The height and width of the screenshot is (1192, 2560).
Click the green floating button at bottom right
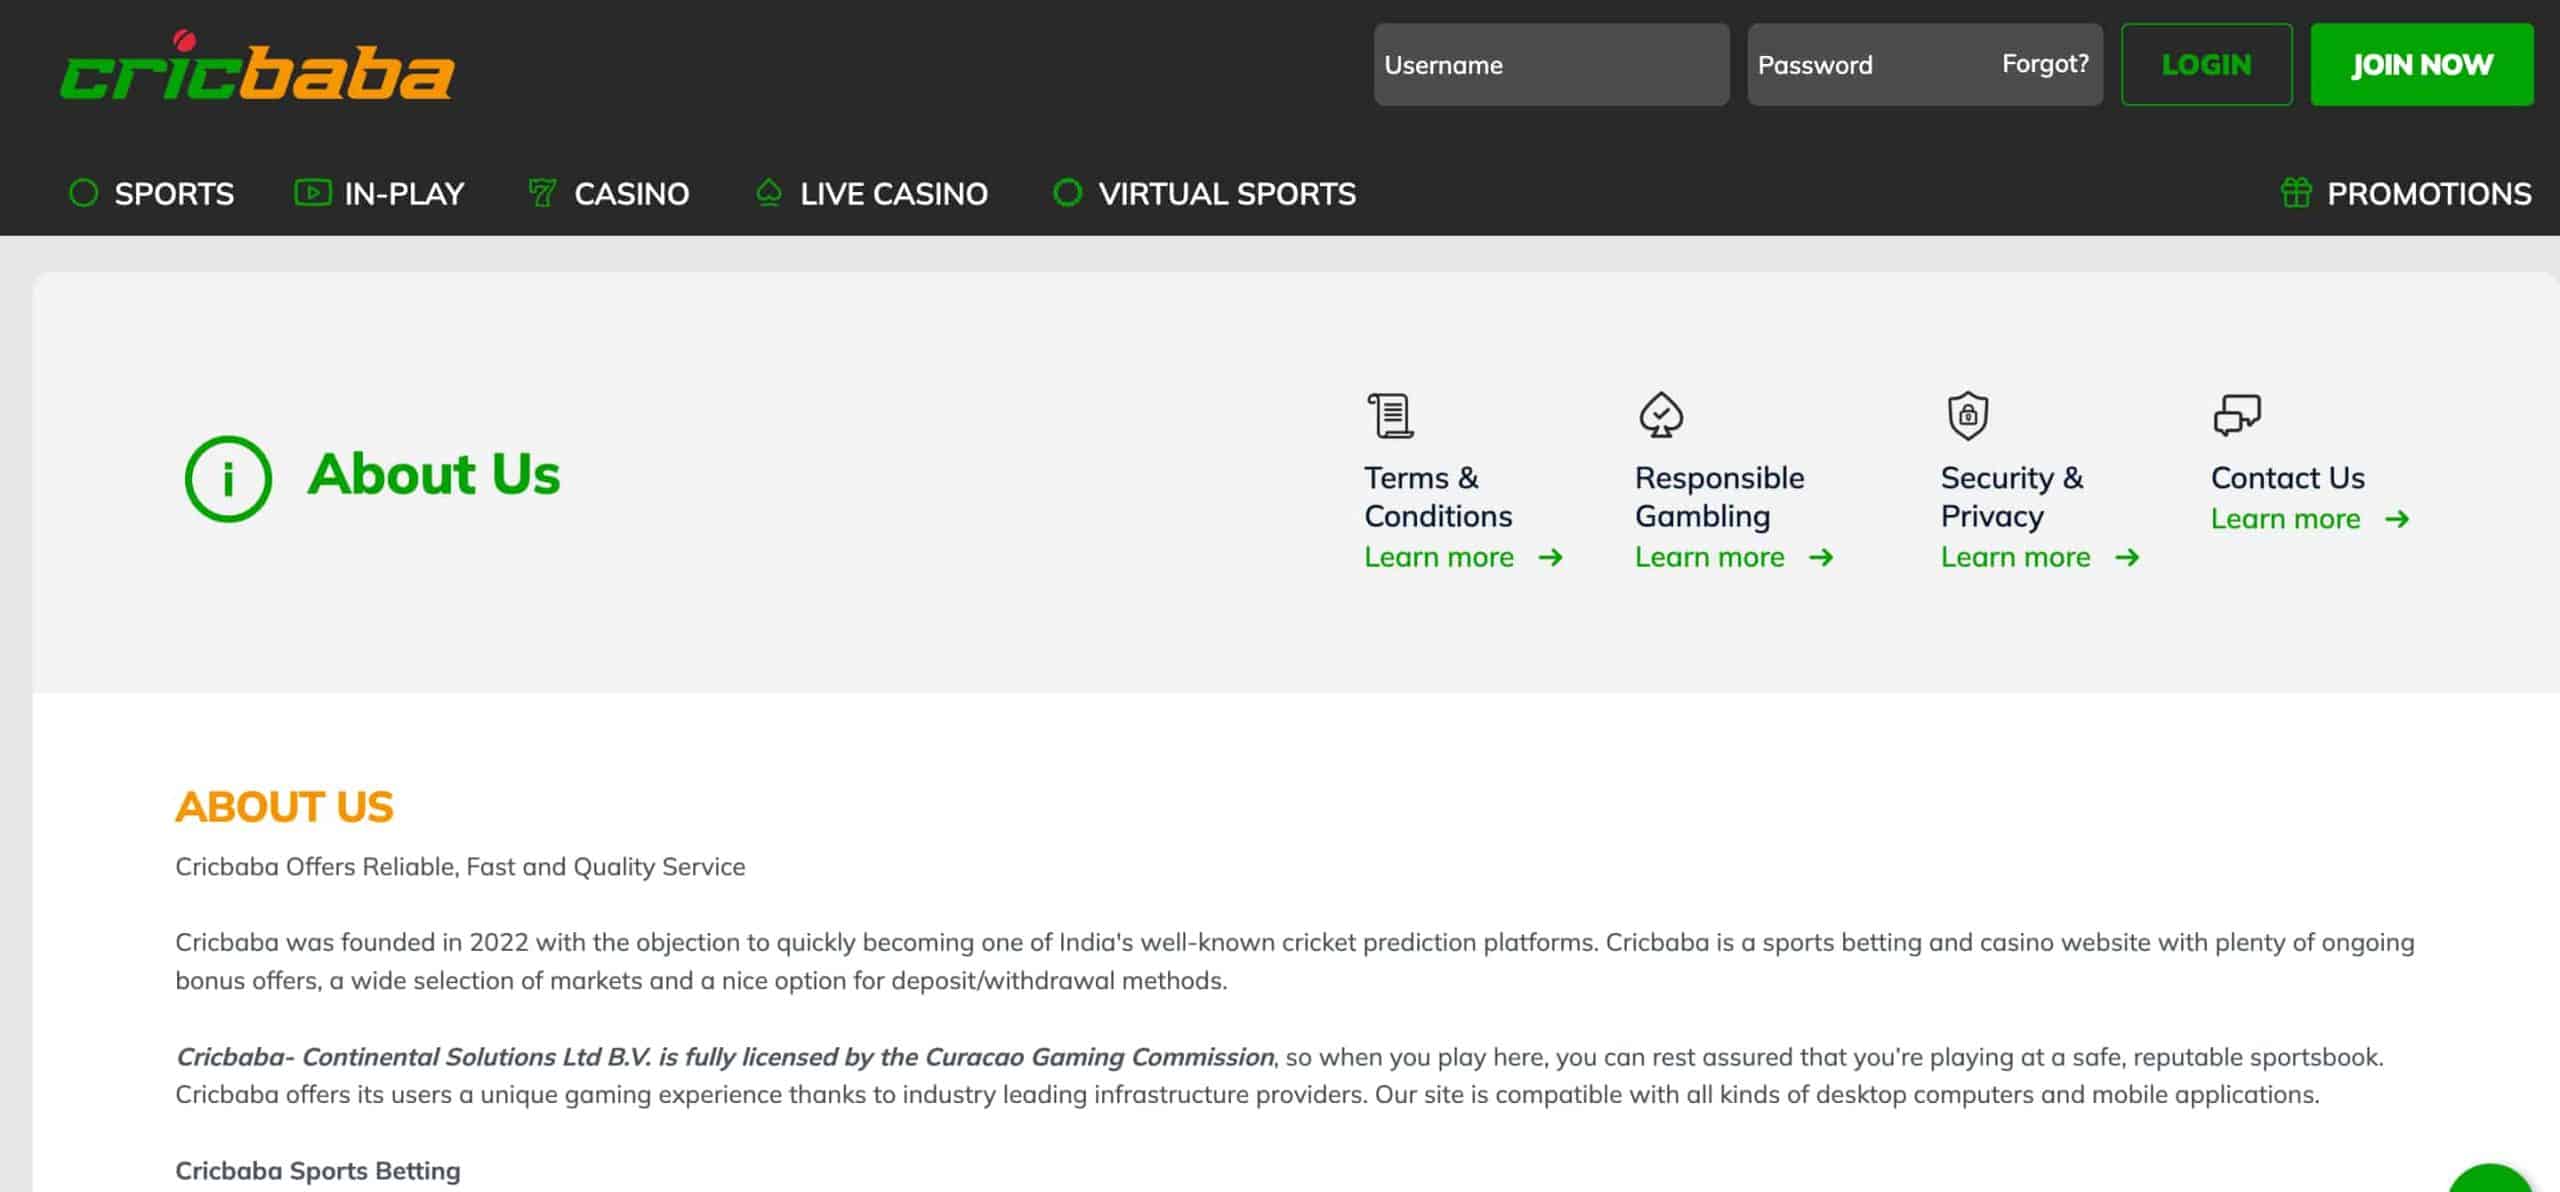(x=2490, y=1180)
